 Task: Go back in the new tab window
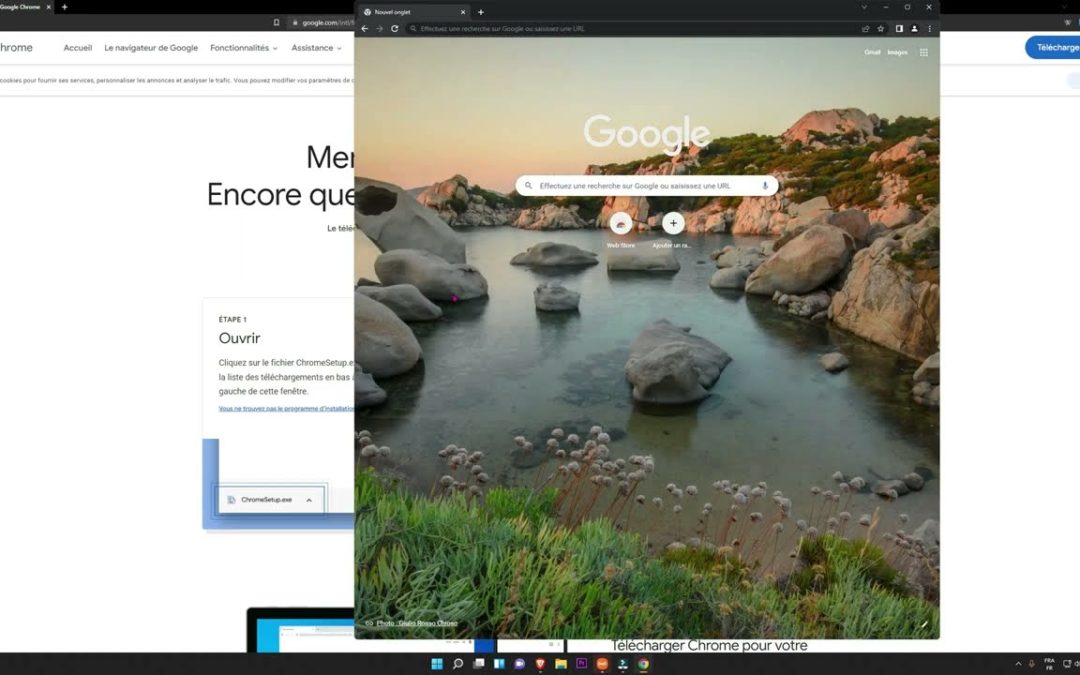(365, 29)
